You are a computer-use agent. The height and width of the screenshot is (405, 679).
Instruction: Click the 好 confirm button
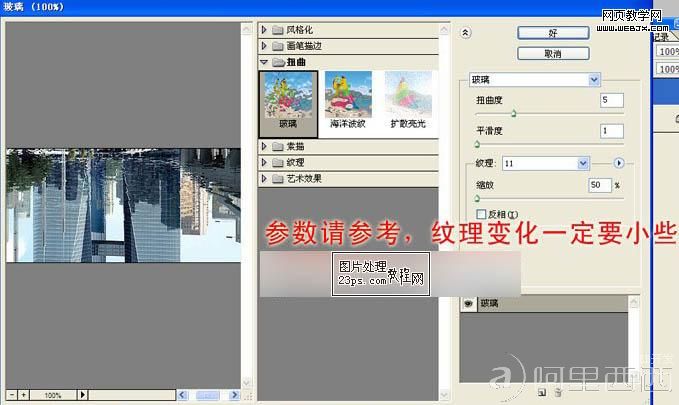pos(553,33)
